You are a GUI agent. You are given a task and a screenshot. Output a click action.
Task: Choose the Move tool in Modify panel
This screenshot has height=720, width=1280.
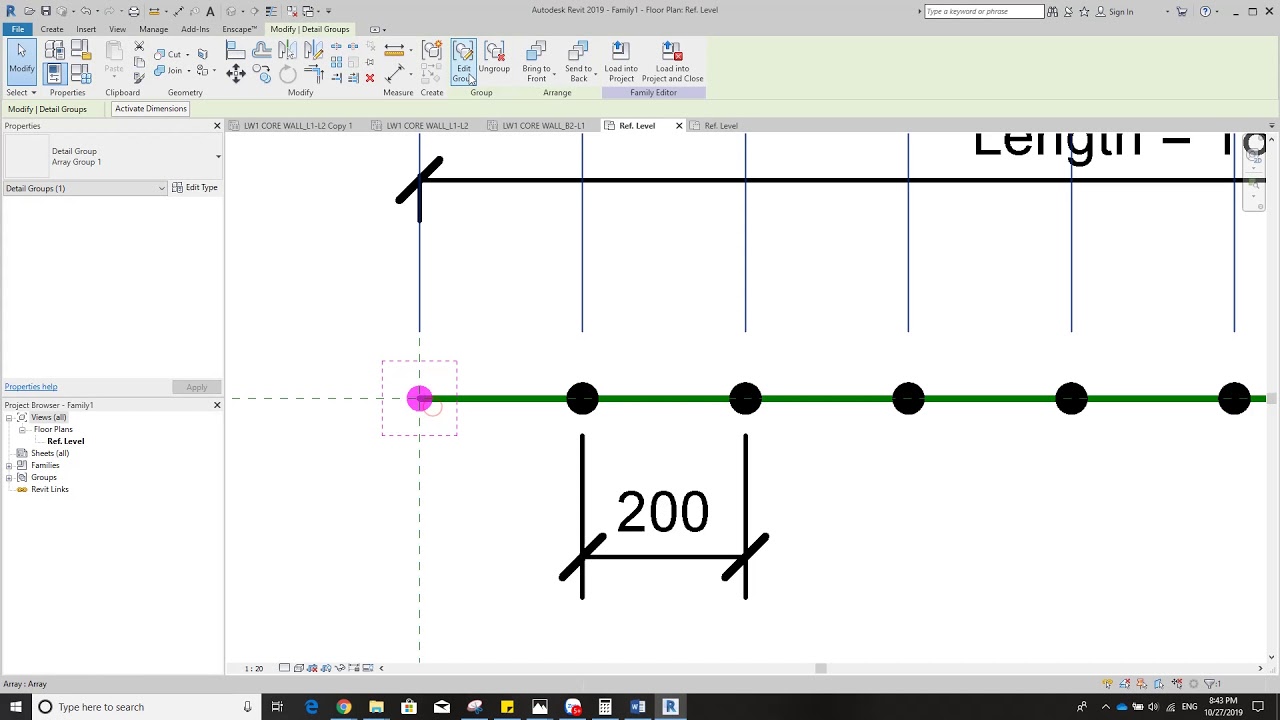pos(236,73)
